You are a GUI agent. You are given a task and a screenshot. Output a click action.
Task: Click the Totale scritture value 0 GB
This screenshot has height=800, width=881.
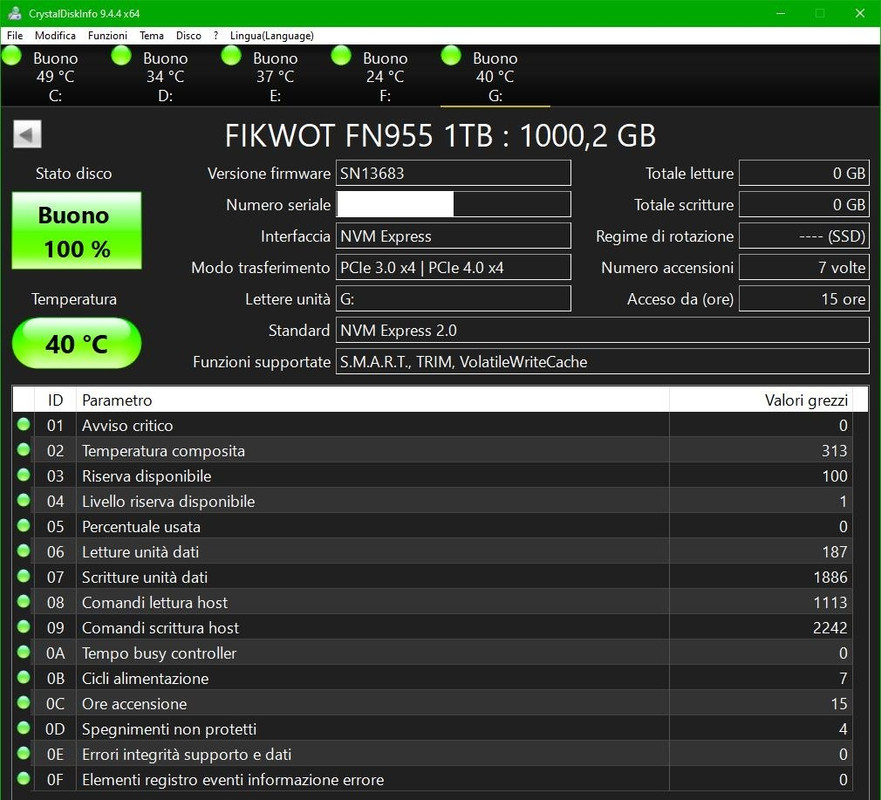pyautogui.click(x=804, y=204)
